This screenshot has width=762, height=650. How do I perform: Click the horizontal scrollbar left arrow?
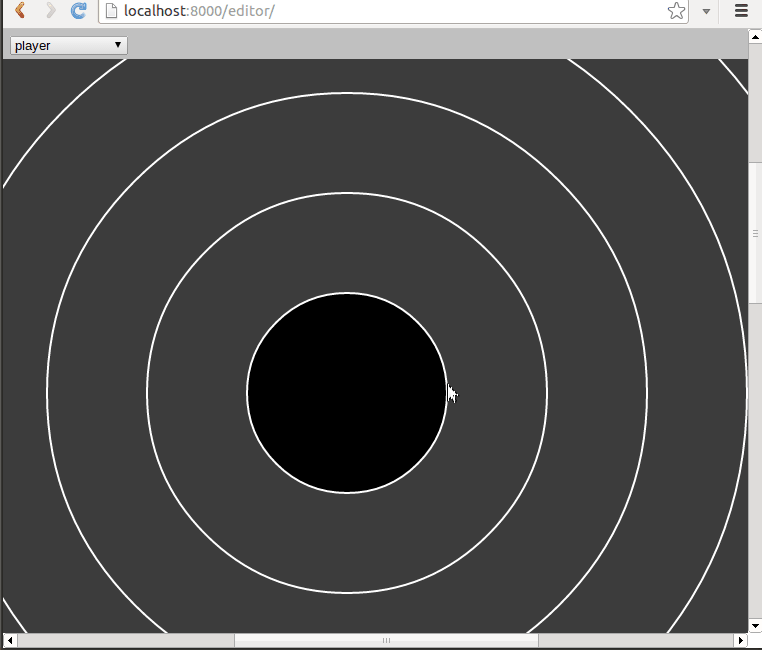pyautogui.click(x=10, y=640)
